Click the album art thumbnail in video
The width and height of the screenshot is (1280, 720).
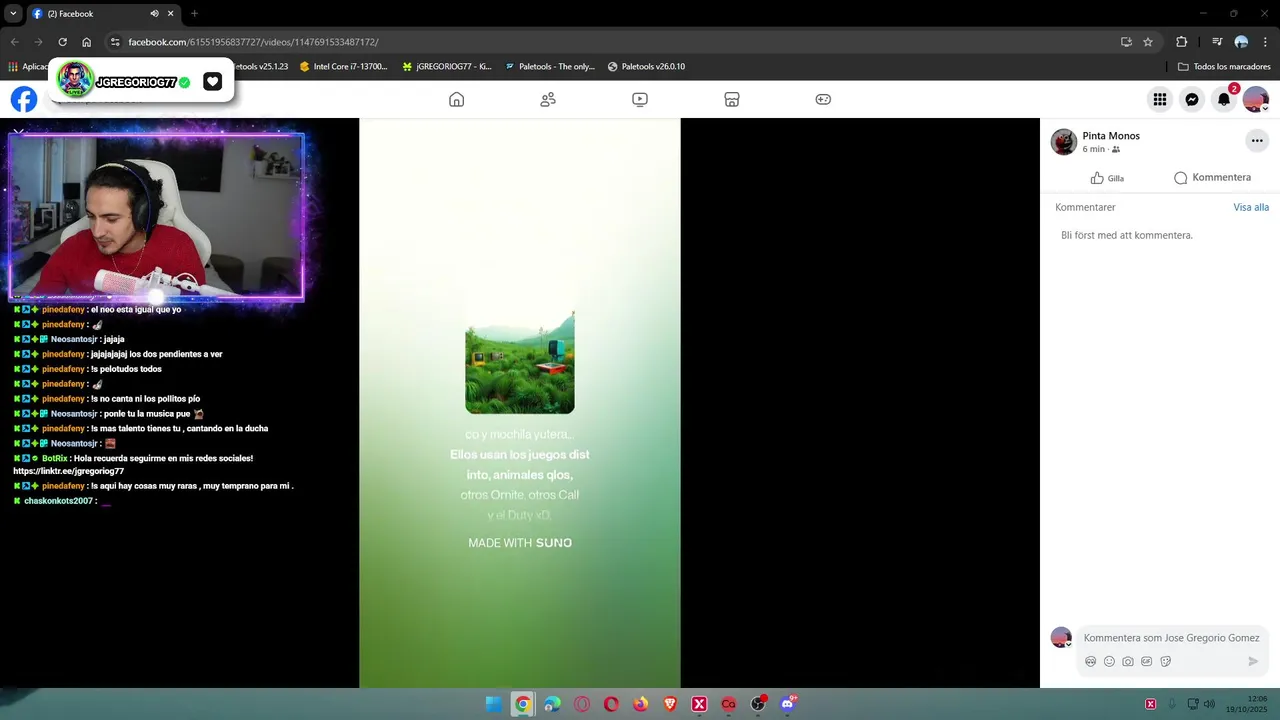(520, 362)
